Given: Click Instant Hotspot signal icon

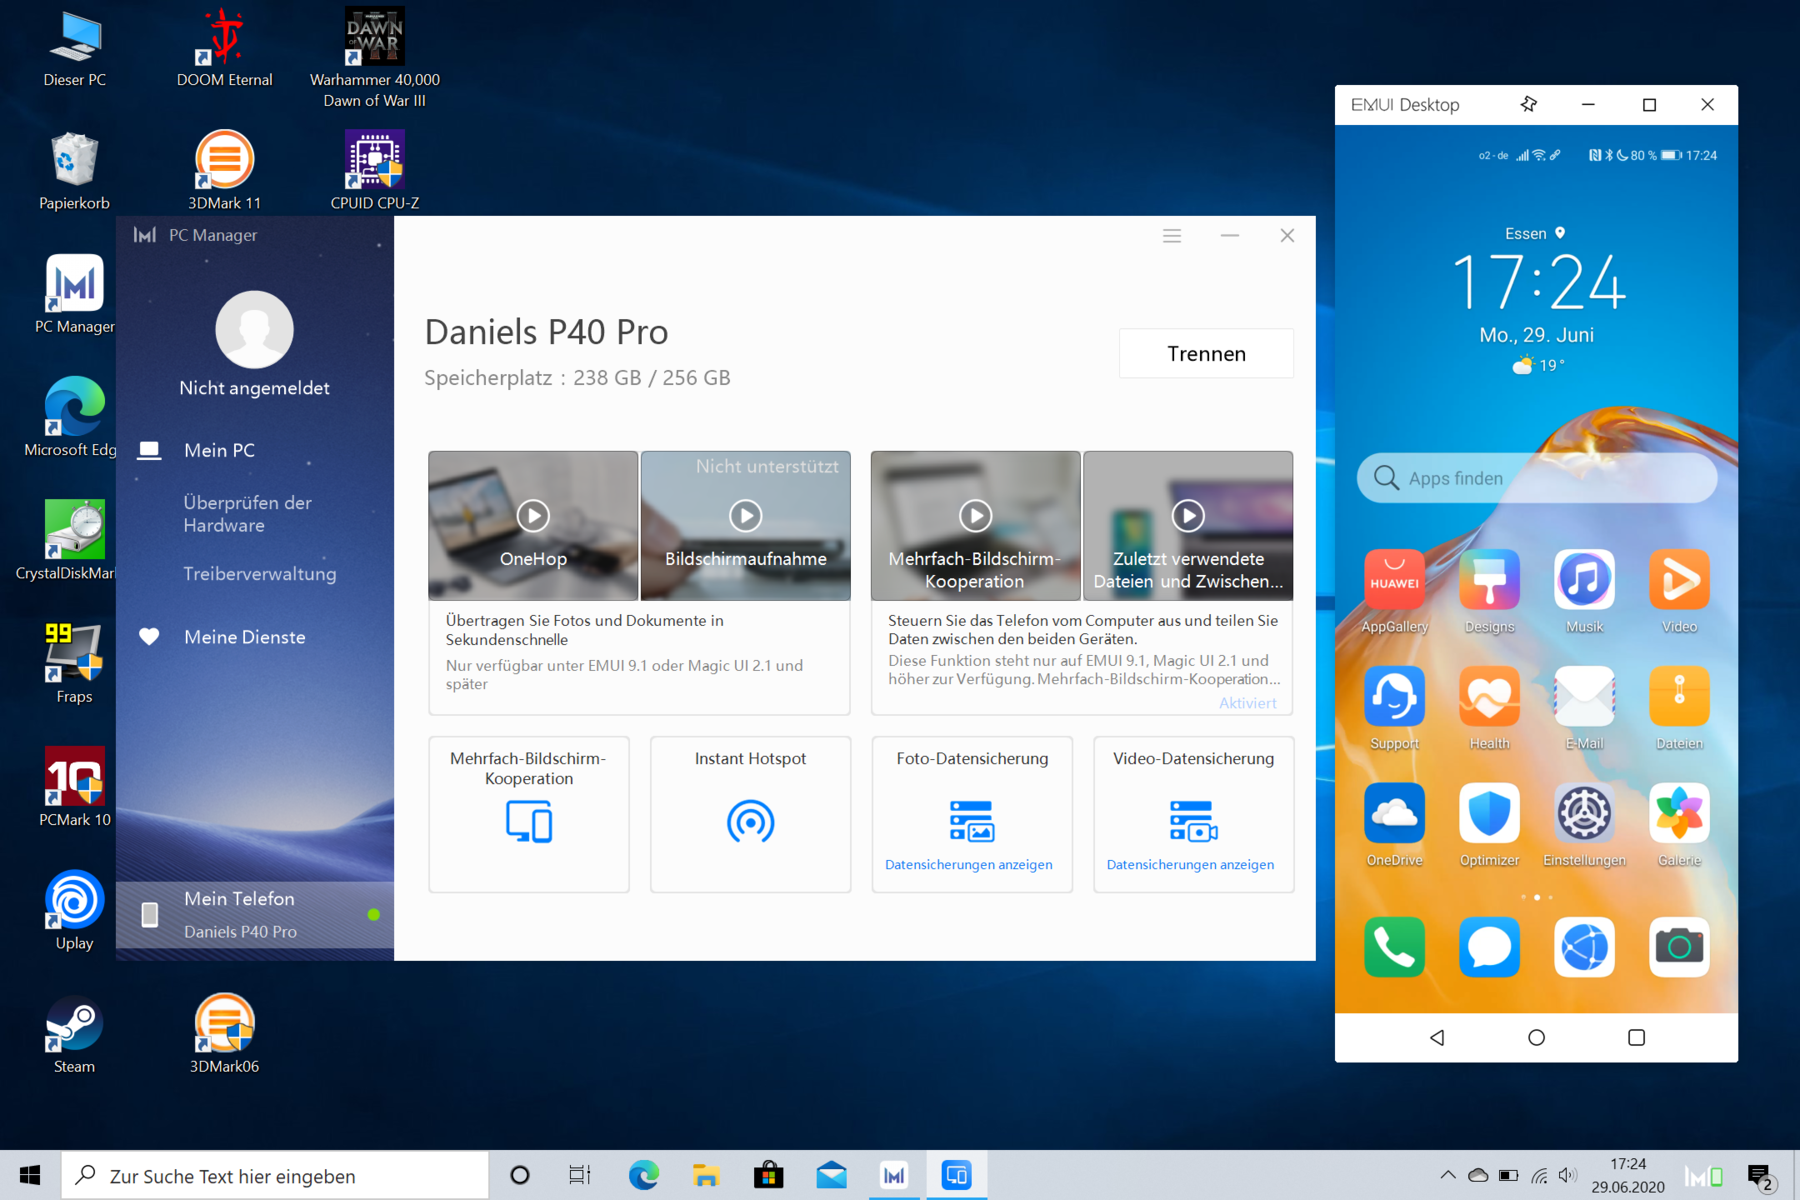Looking at the screenshot, I should (750, 822).
